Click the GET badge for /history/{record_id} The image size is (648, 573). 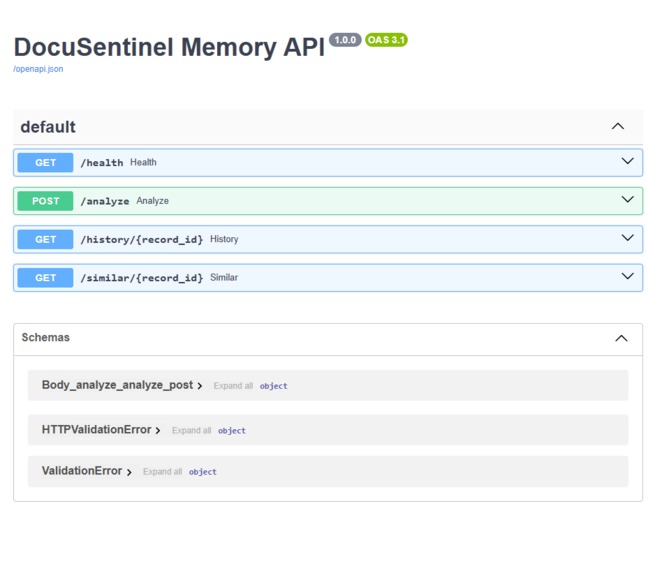click(45, 240)
